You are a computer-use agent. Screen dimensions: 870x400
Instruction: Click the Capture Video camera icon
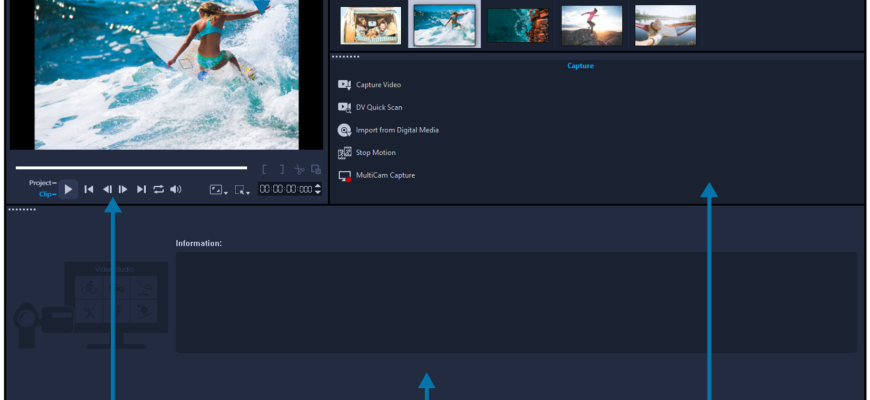coord(345,85)
